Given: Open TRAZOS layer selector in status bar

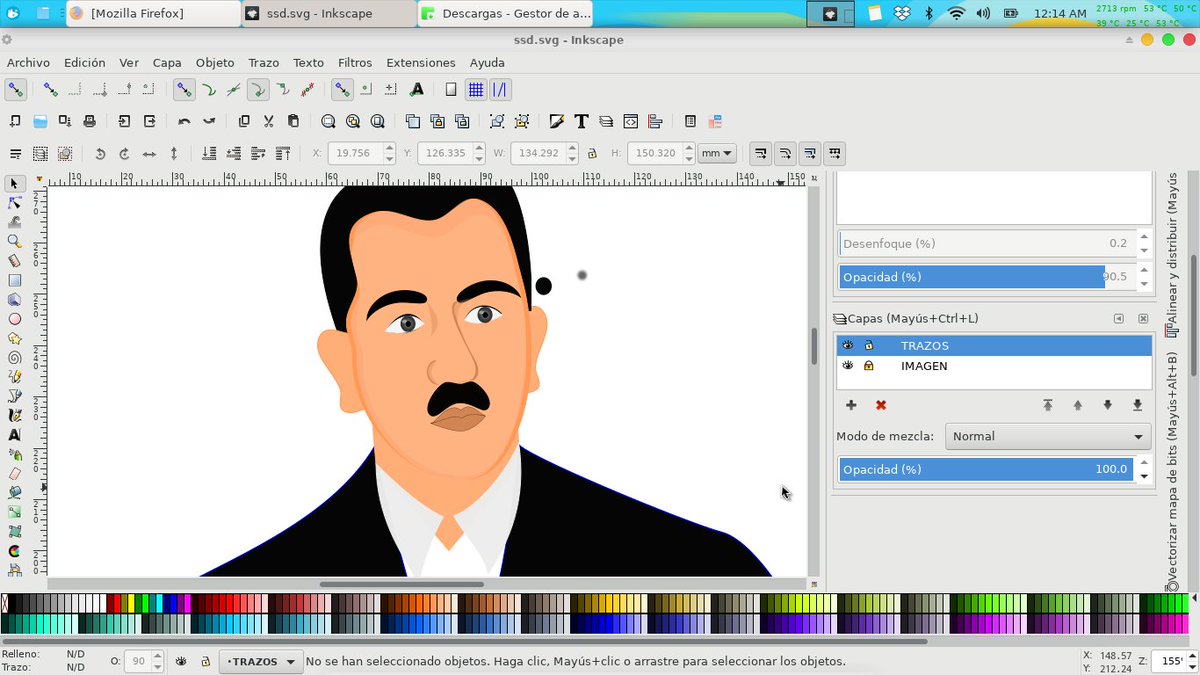Looking at the screenshot, I should (x=262, y=662).
